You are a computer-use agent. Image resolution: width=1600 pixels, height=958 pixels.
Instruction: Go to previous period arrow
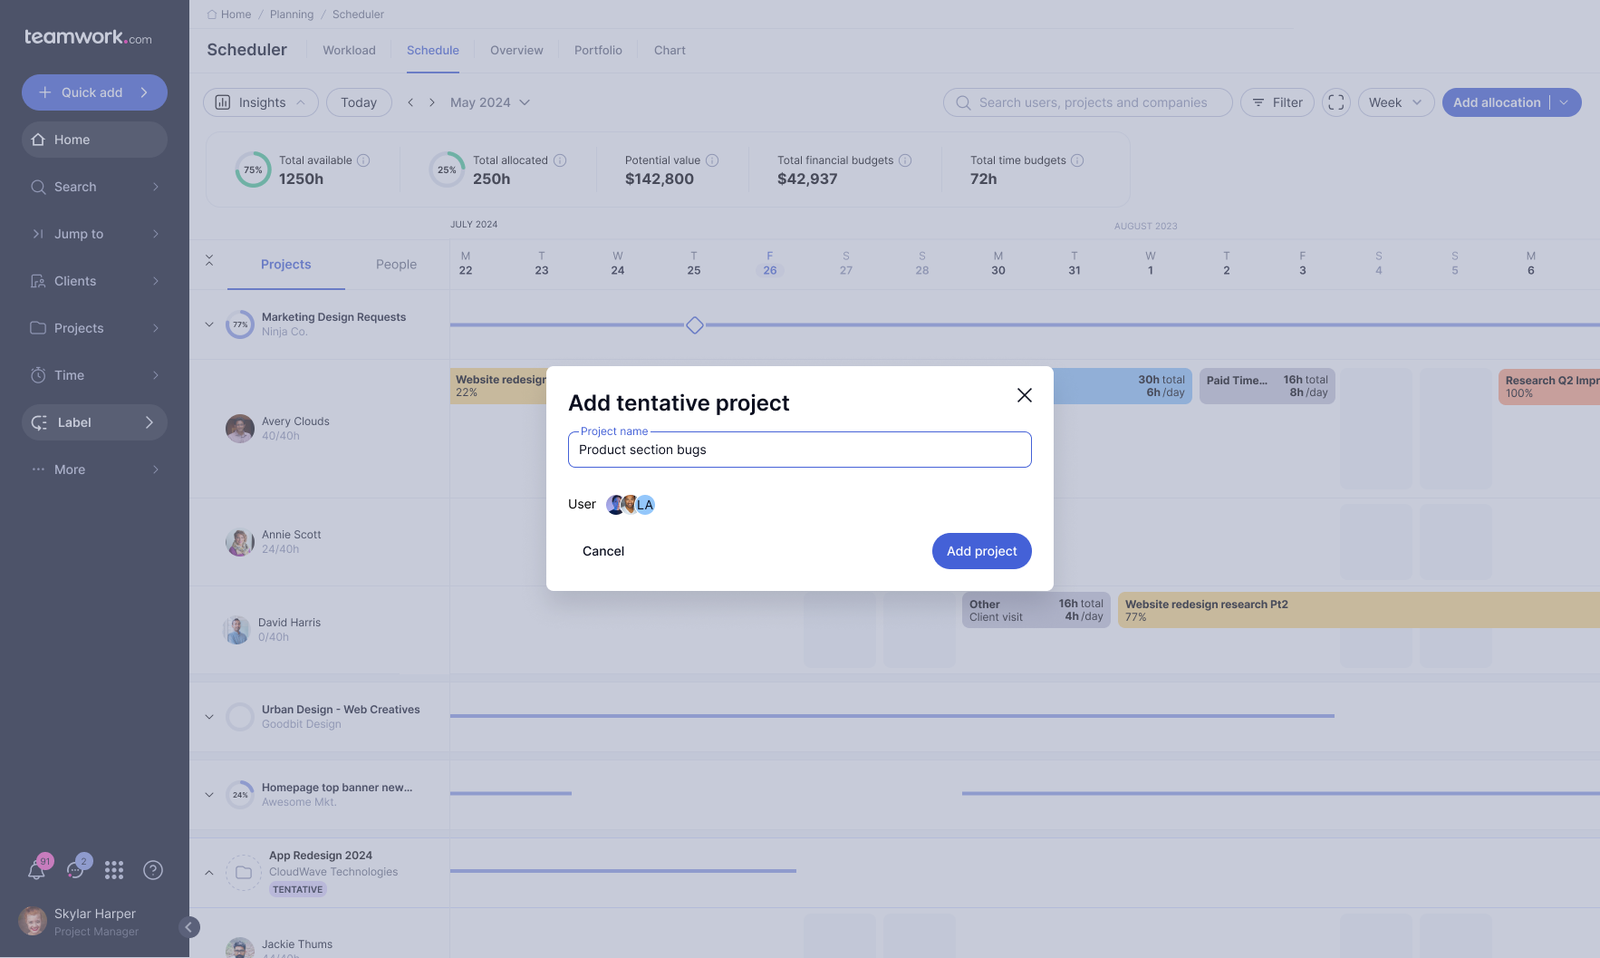click(x=410, y=102)
